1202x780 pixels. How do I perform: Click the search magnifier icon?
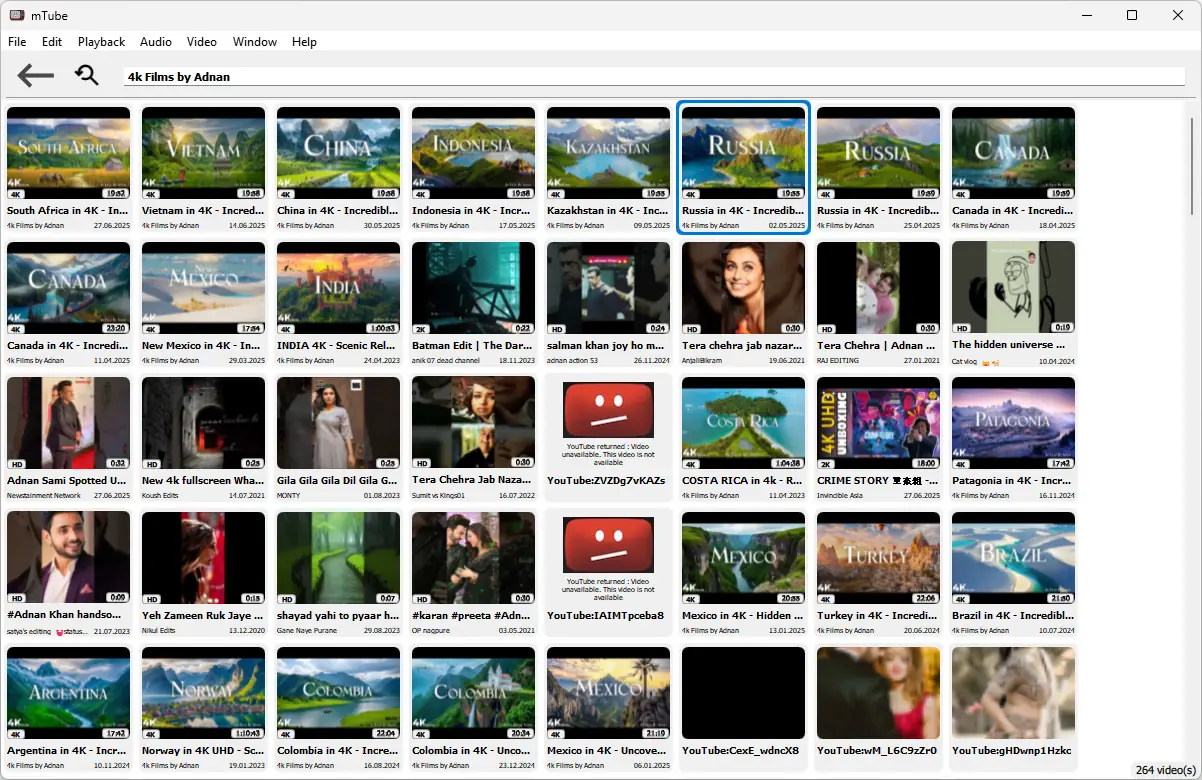tap(86, 75)
